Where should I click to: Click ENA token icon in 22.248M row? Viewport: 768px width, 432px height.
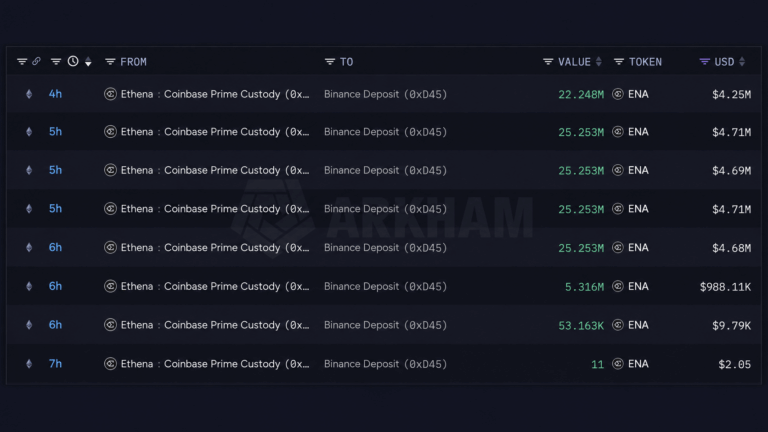pos(618,94)
